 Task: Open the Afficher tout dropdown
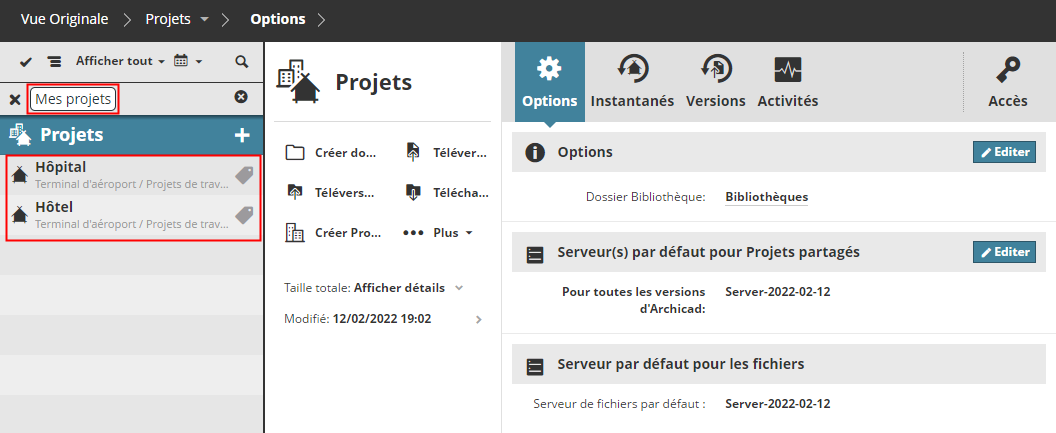pyautogui.click(x=120, y=61)
